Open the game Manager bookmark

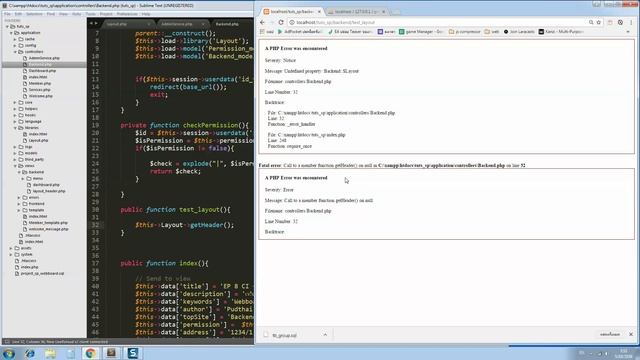pos(422,32)
